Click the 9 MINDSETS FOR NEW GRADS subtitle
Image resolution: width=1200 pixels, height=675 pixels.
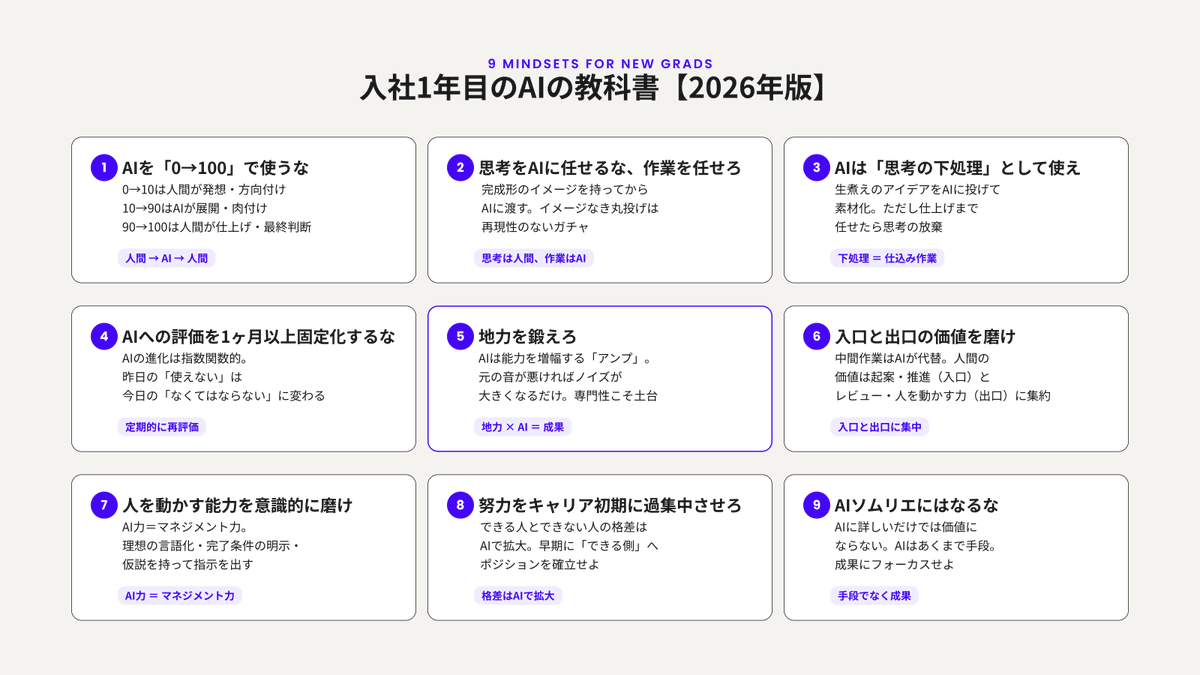coord(599,63)
